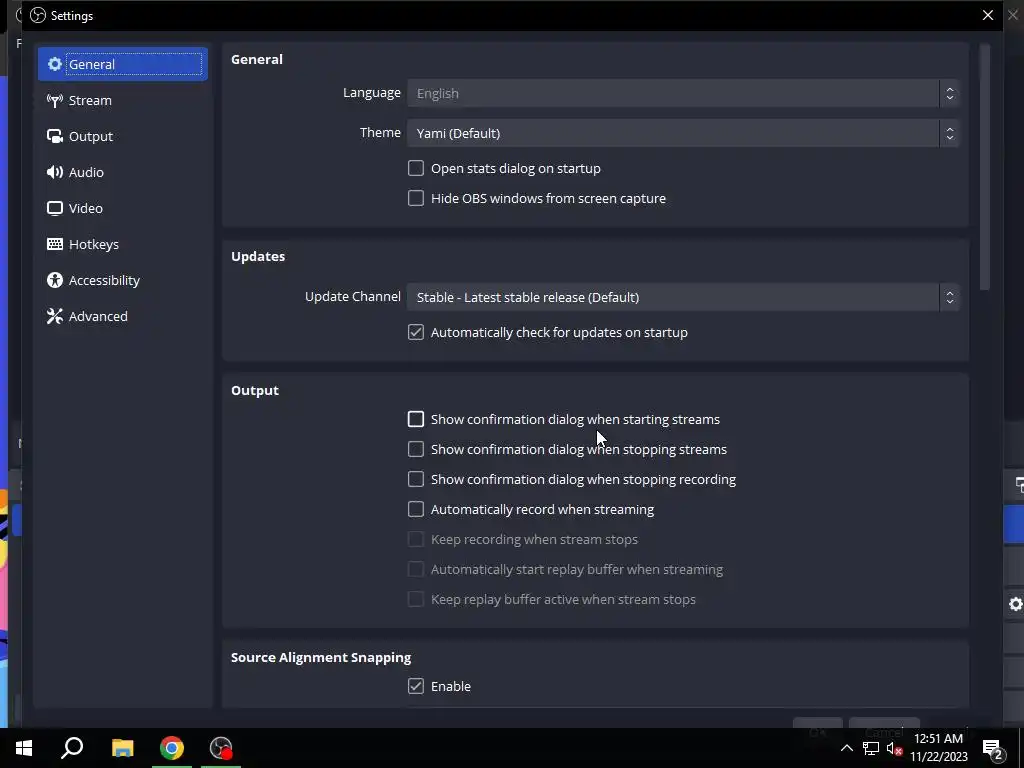Switch to the Video settings tab
Viewport: 1024px width, 768px height.
coord(123,208)
